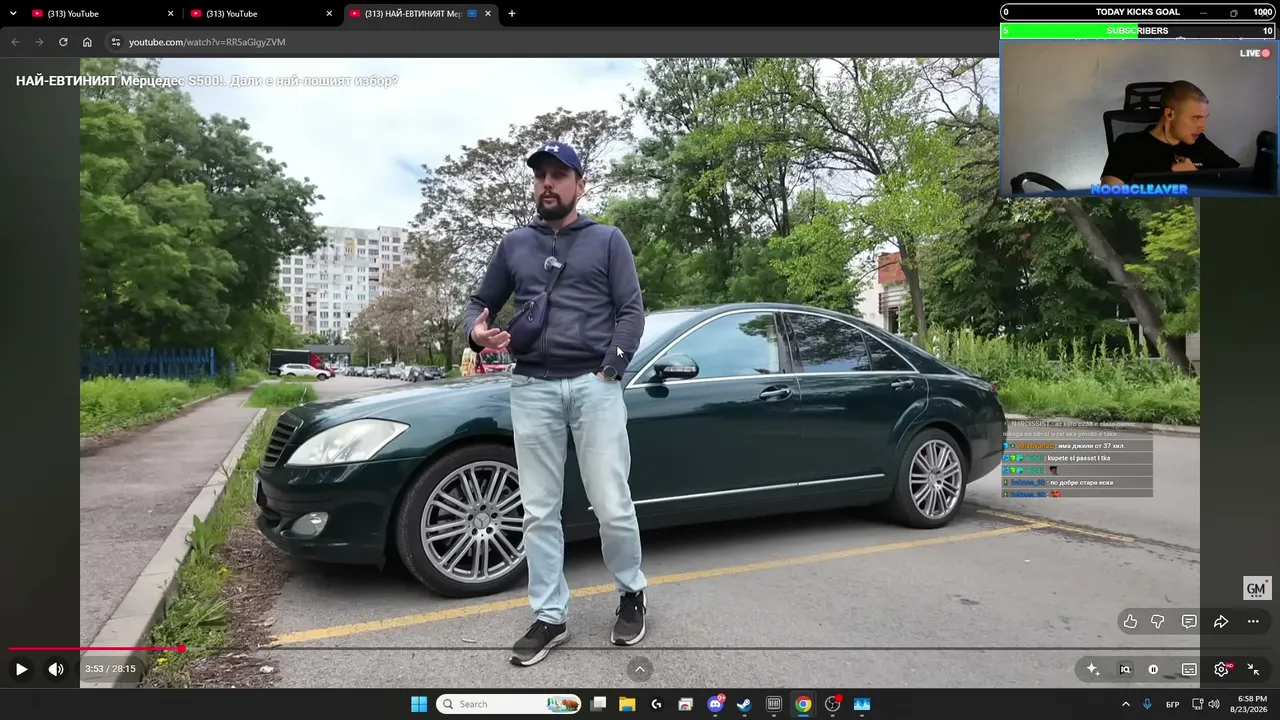This screenshot has width=1280, height=720.
Task: Open the system volume tray icon
Action: (1214, 704)
